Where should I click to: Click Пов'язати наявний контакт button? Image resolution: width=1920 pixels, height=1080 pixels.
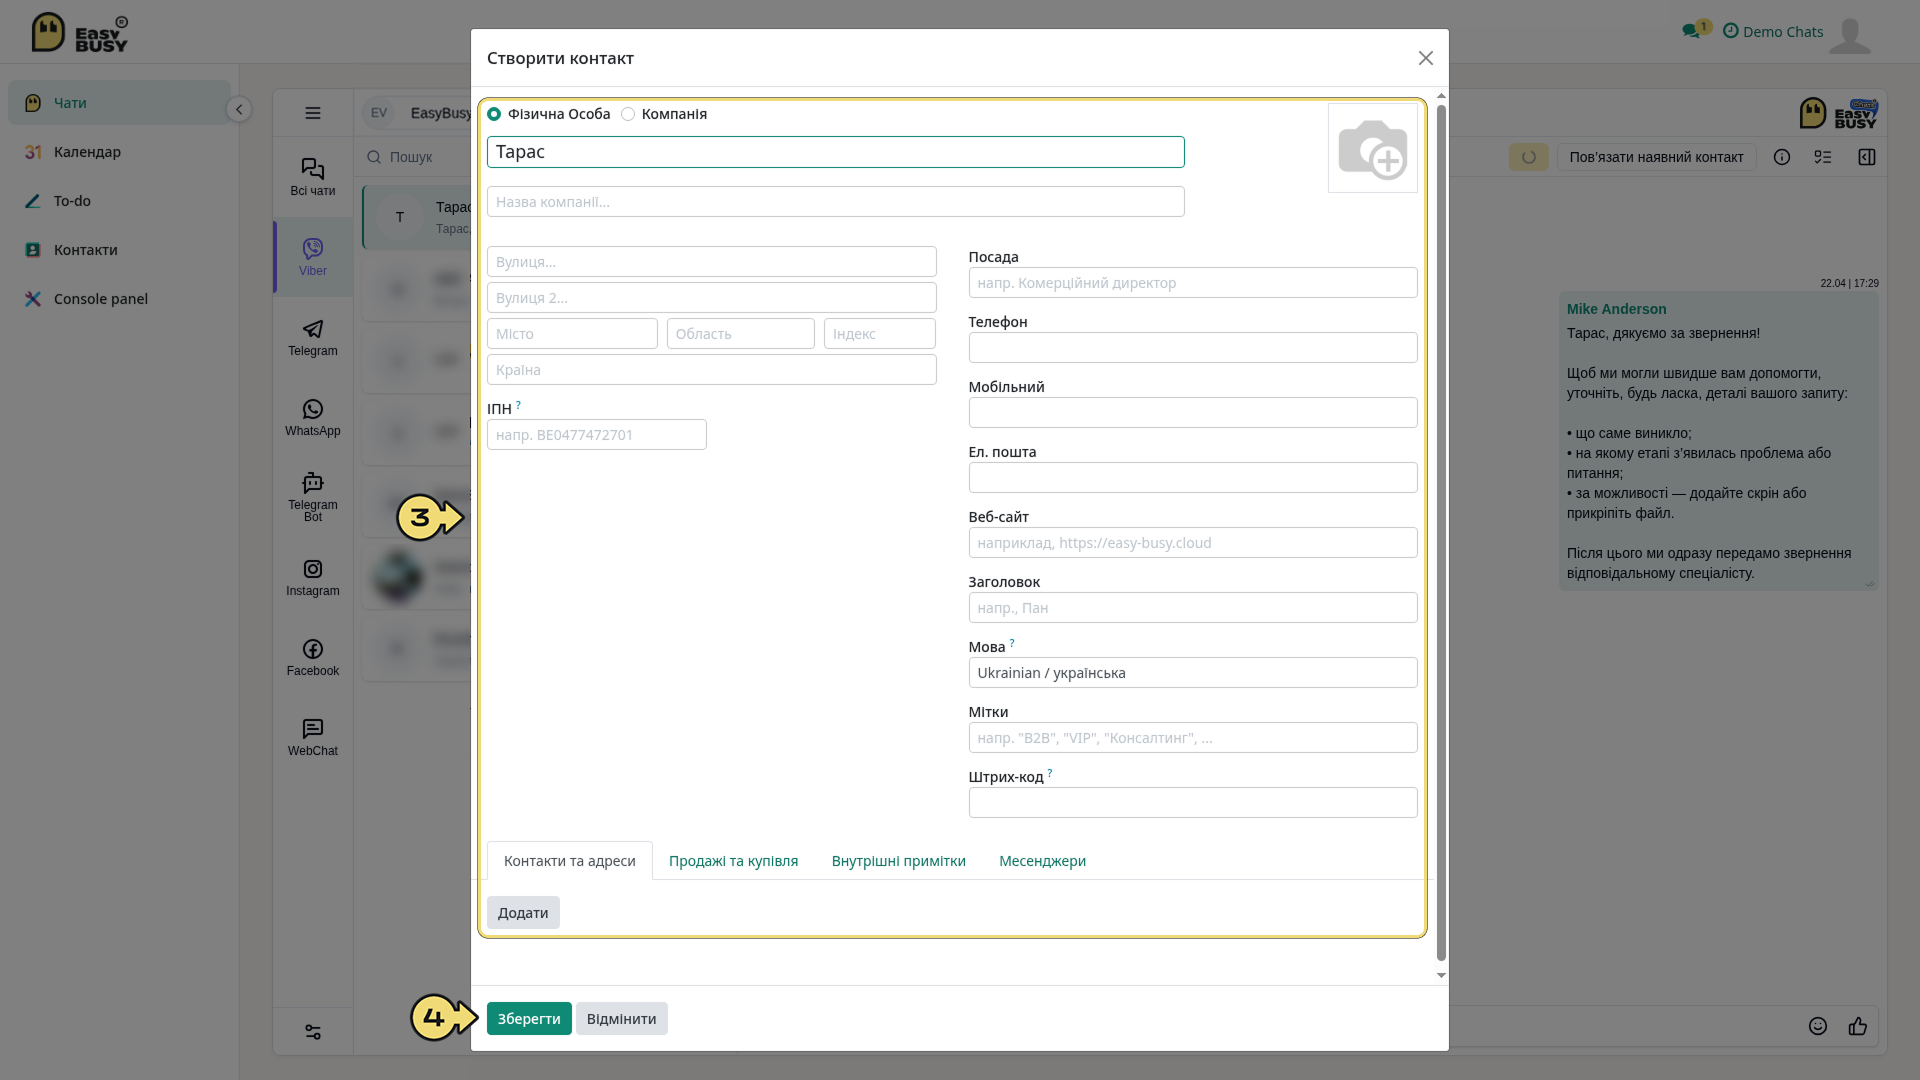click(1656, 157)
